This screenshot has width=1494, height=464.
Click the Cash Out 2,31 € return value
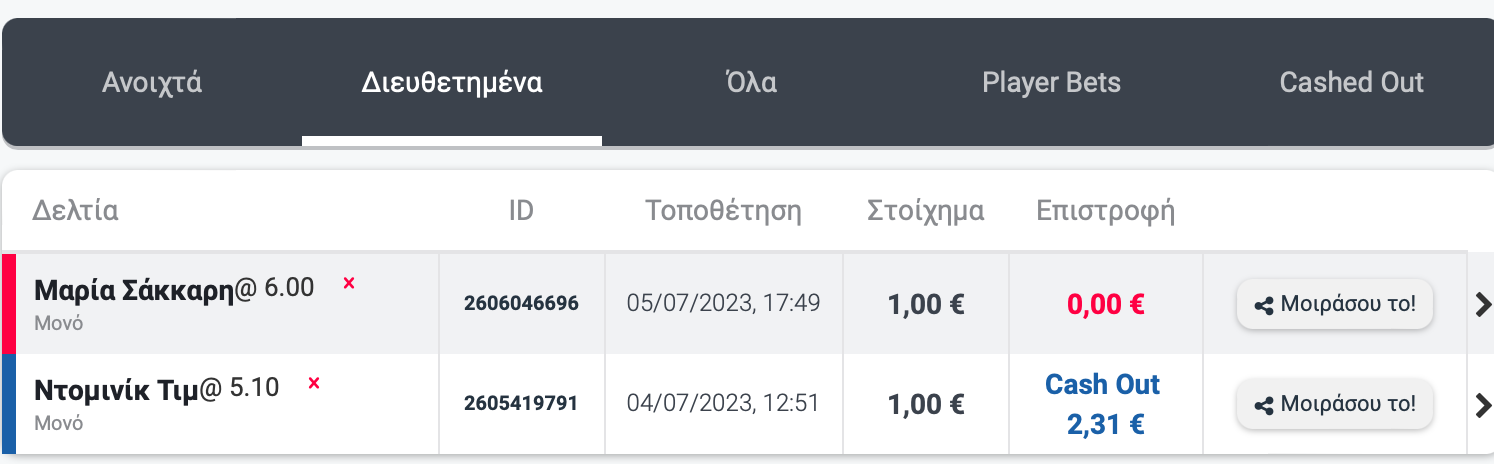(x=1105, y=404)
